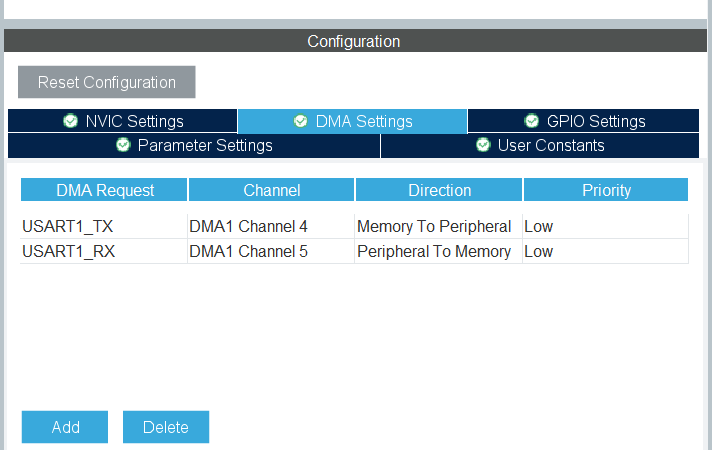Click the DMA Request column header
This screenshot has height=450, width=712.
pyautogui.click(x=104, y=190)
